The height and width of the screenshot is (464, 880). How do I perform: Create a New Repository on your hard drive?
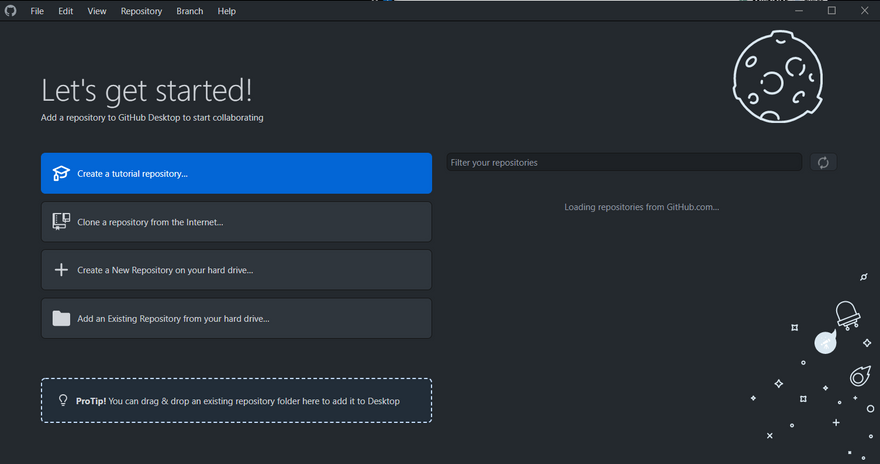[x=236, y=270]
